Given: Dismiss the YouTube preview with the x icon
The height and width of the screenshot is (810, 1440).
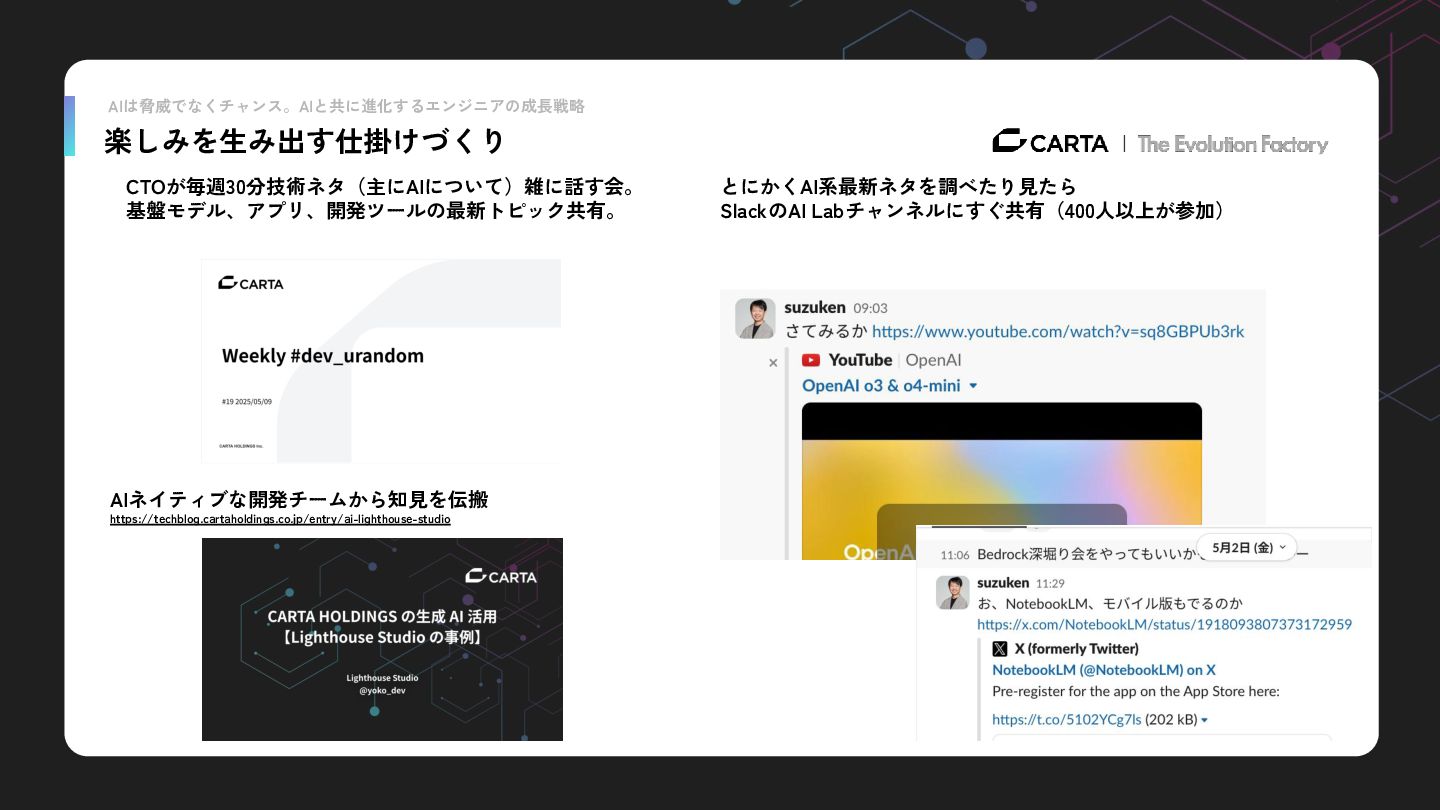Looking at the screenshot, I should (x=773, y=363).
